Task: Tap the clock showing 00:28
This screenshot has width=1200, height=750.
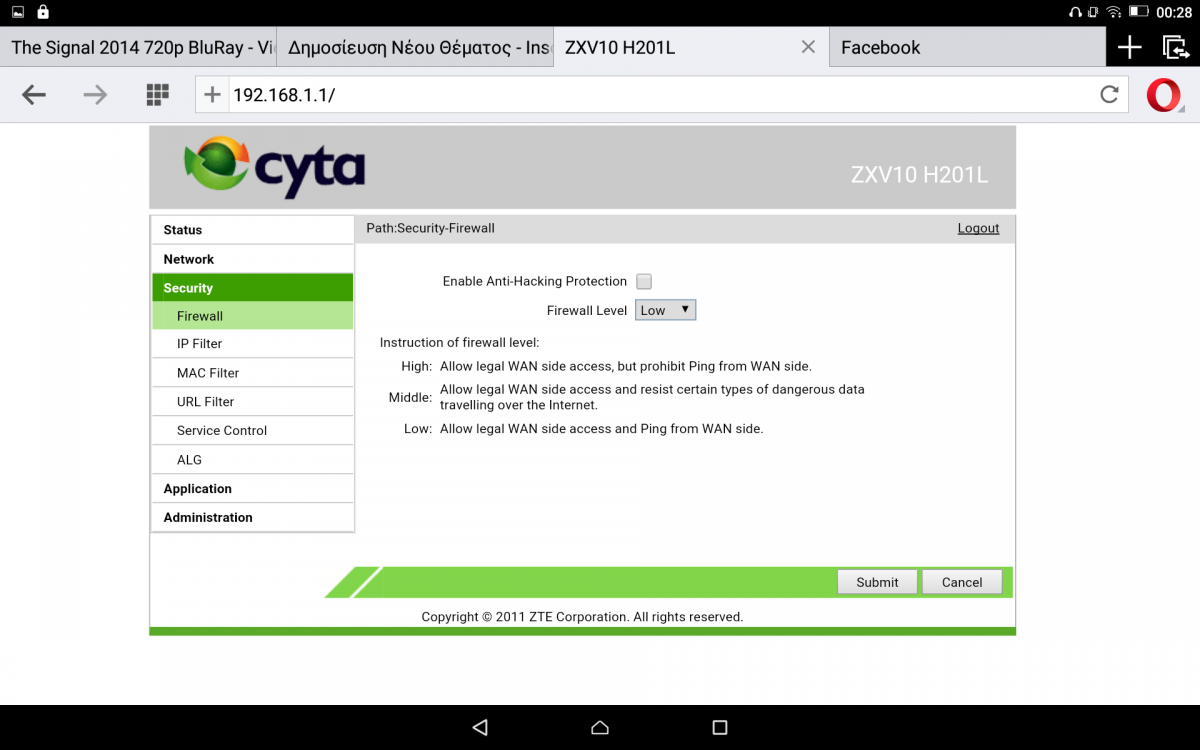Action: click(x=1173, y=12)
